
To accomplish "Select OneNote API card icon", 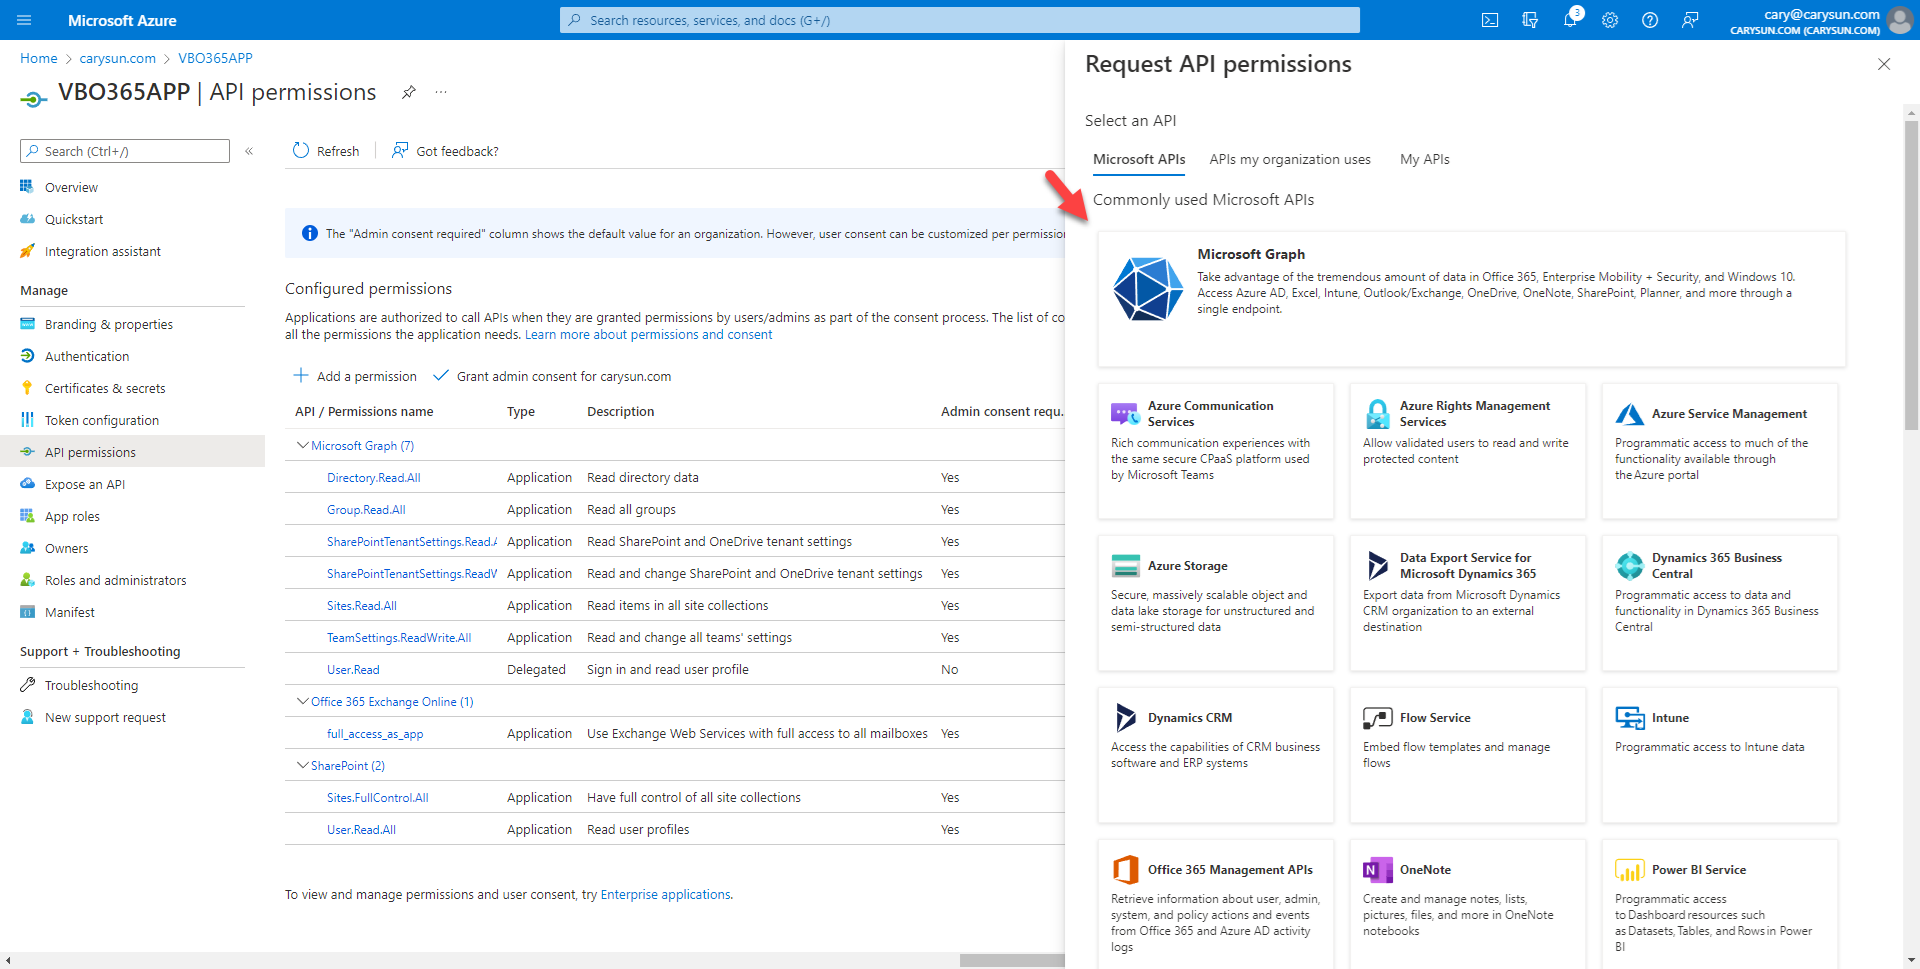I will (1378, 870).
